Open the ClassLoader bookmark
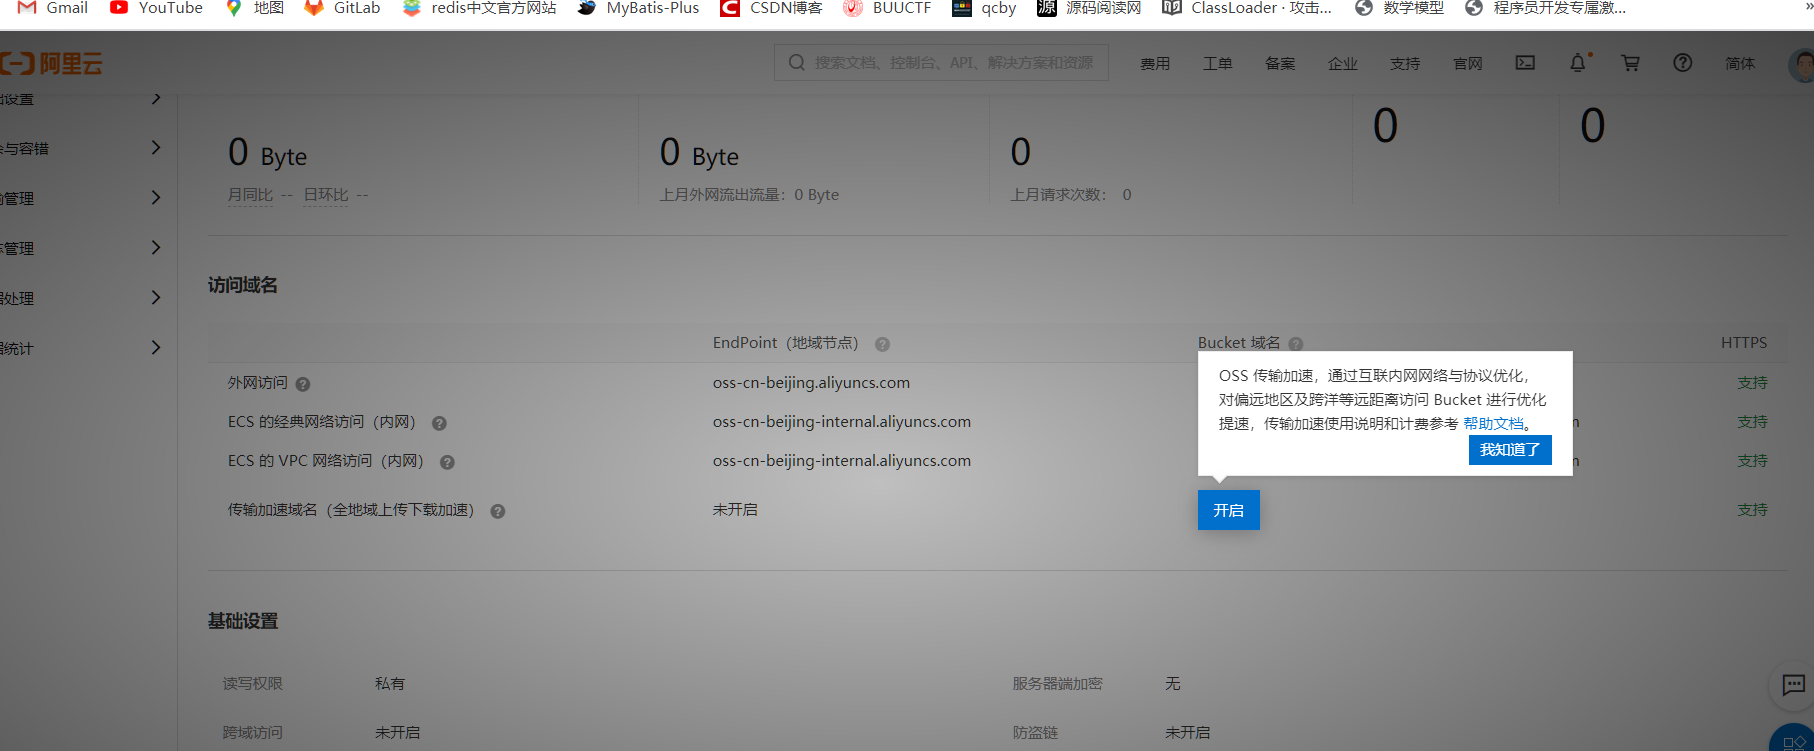 1247,8
